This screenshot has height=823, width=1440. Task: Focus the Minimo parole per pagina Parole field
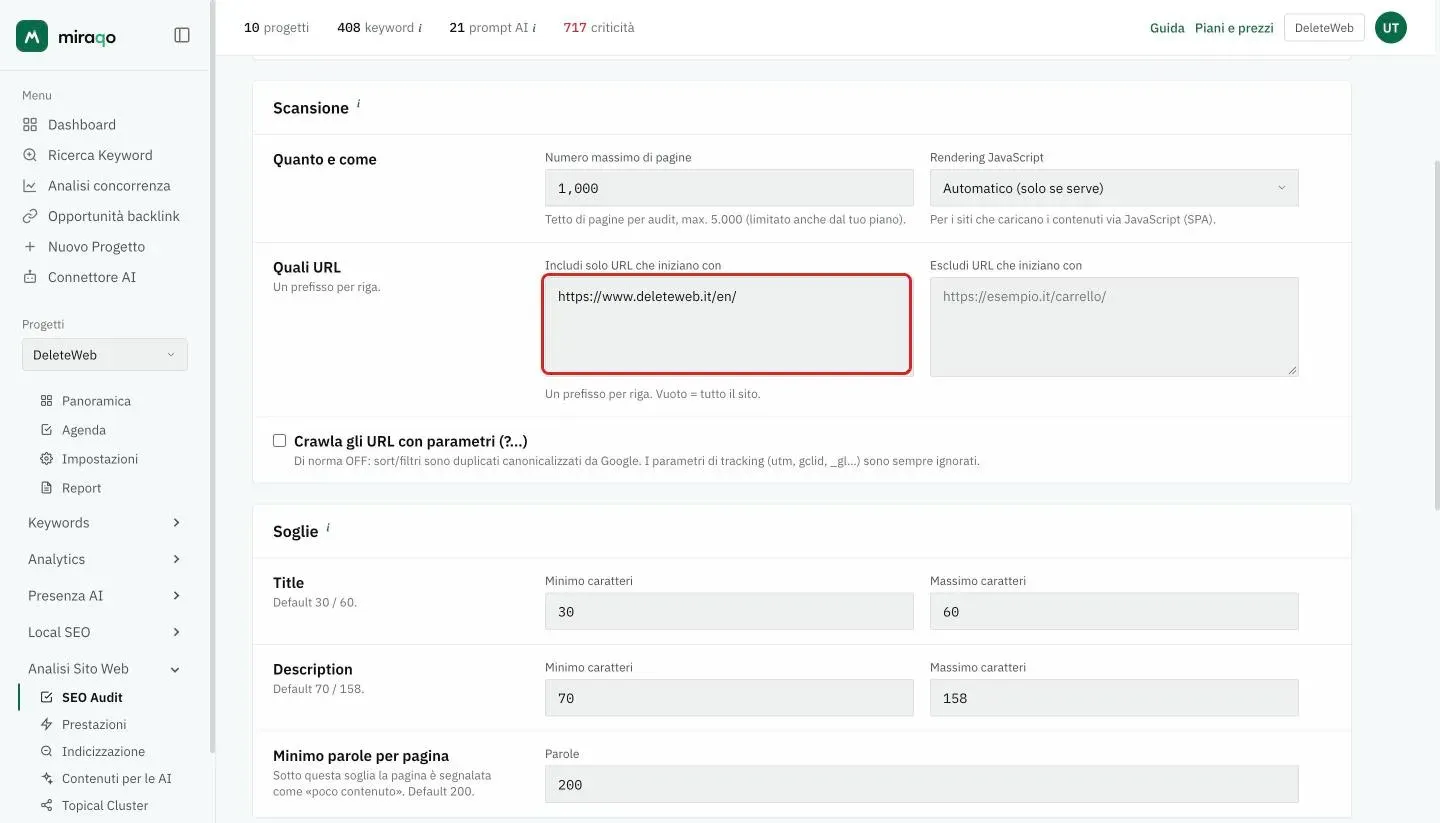click(922, 785)
